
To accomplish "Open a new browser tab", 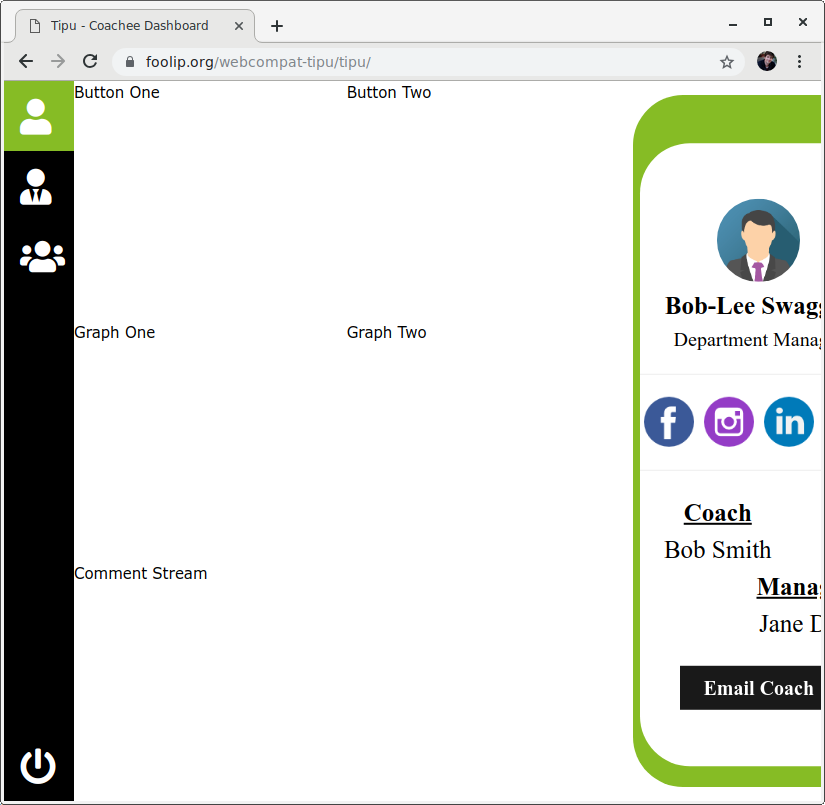I will click(276, 25).
